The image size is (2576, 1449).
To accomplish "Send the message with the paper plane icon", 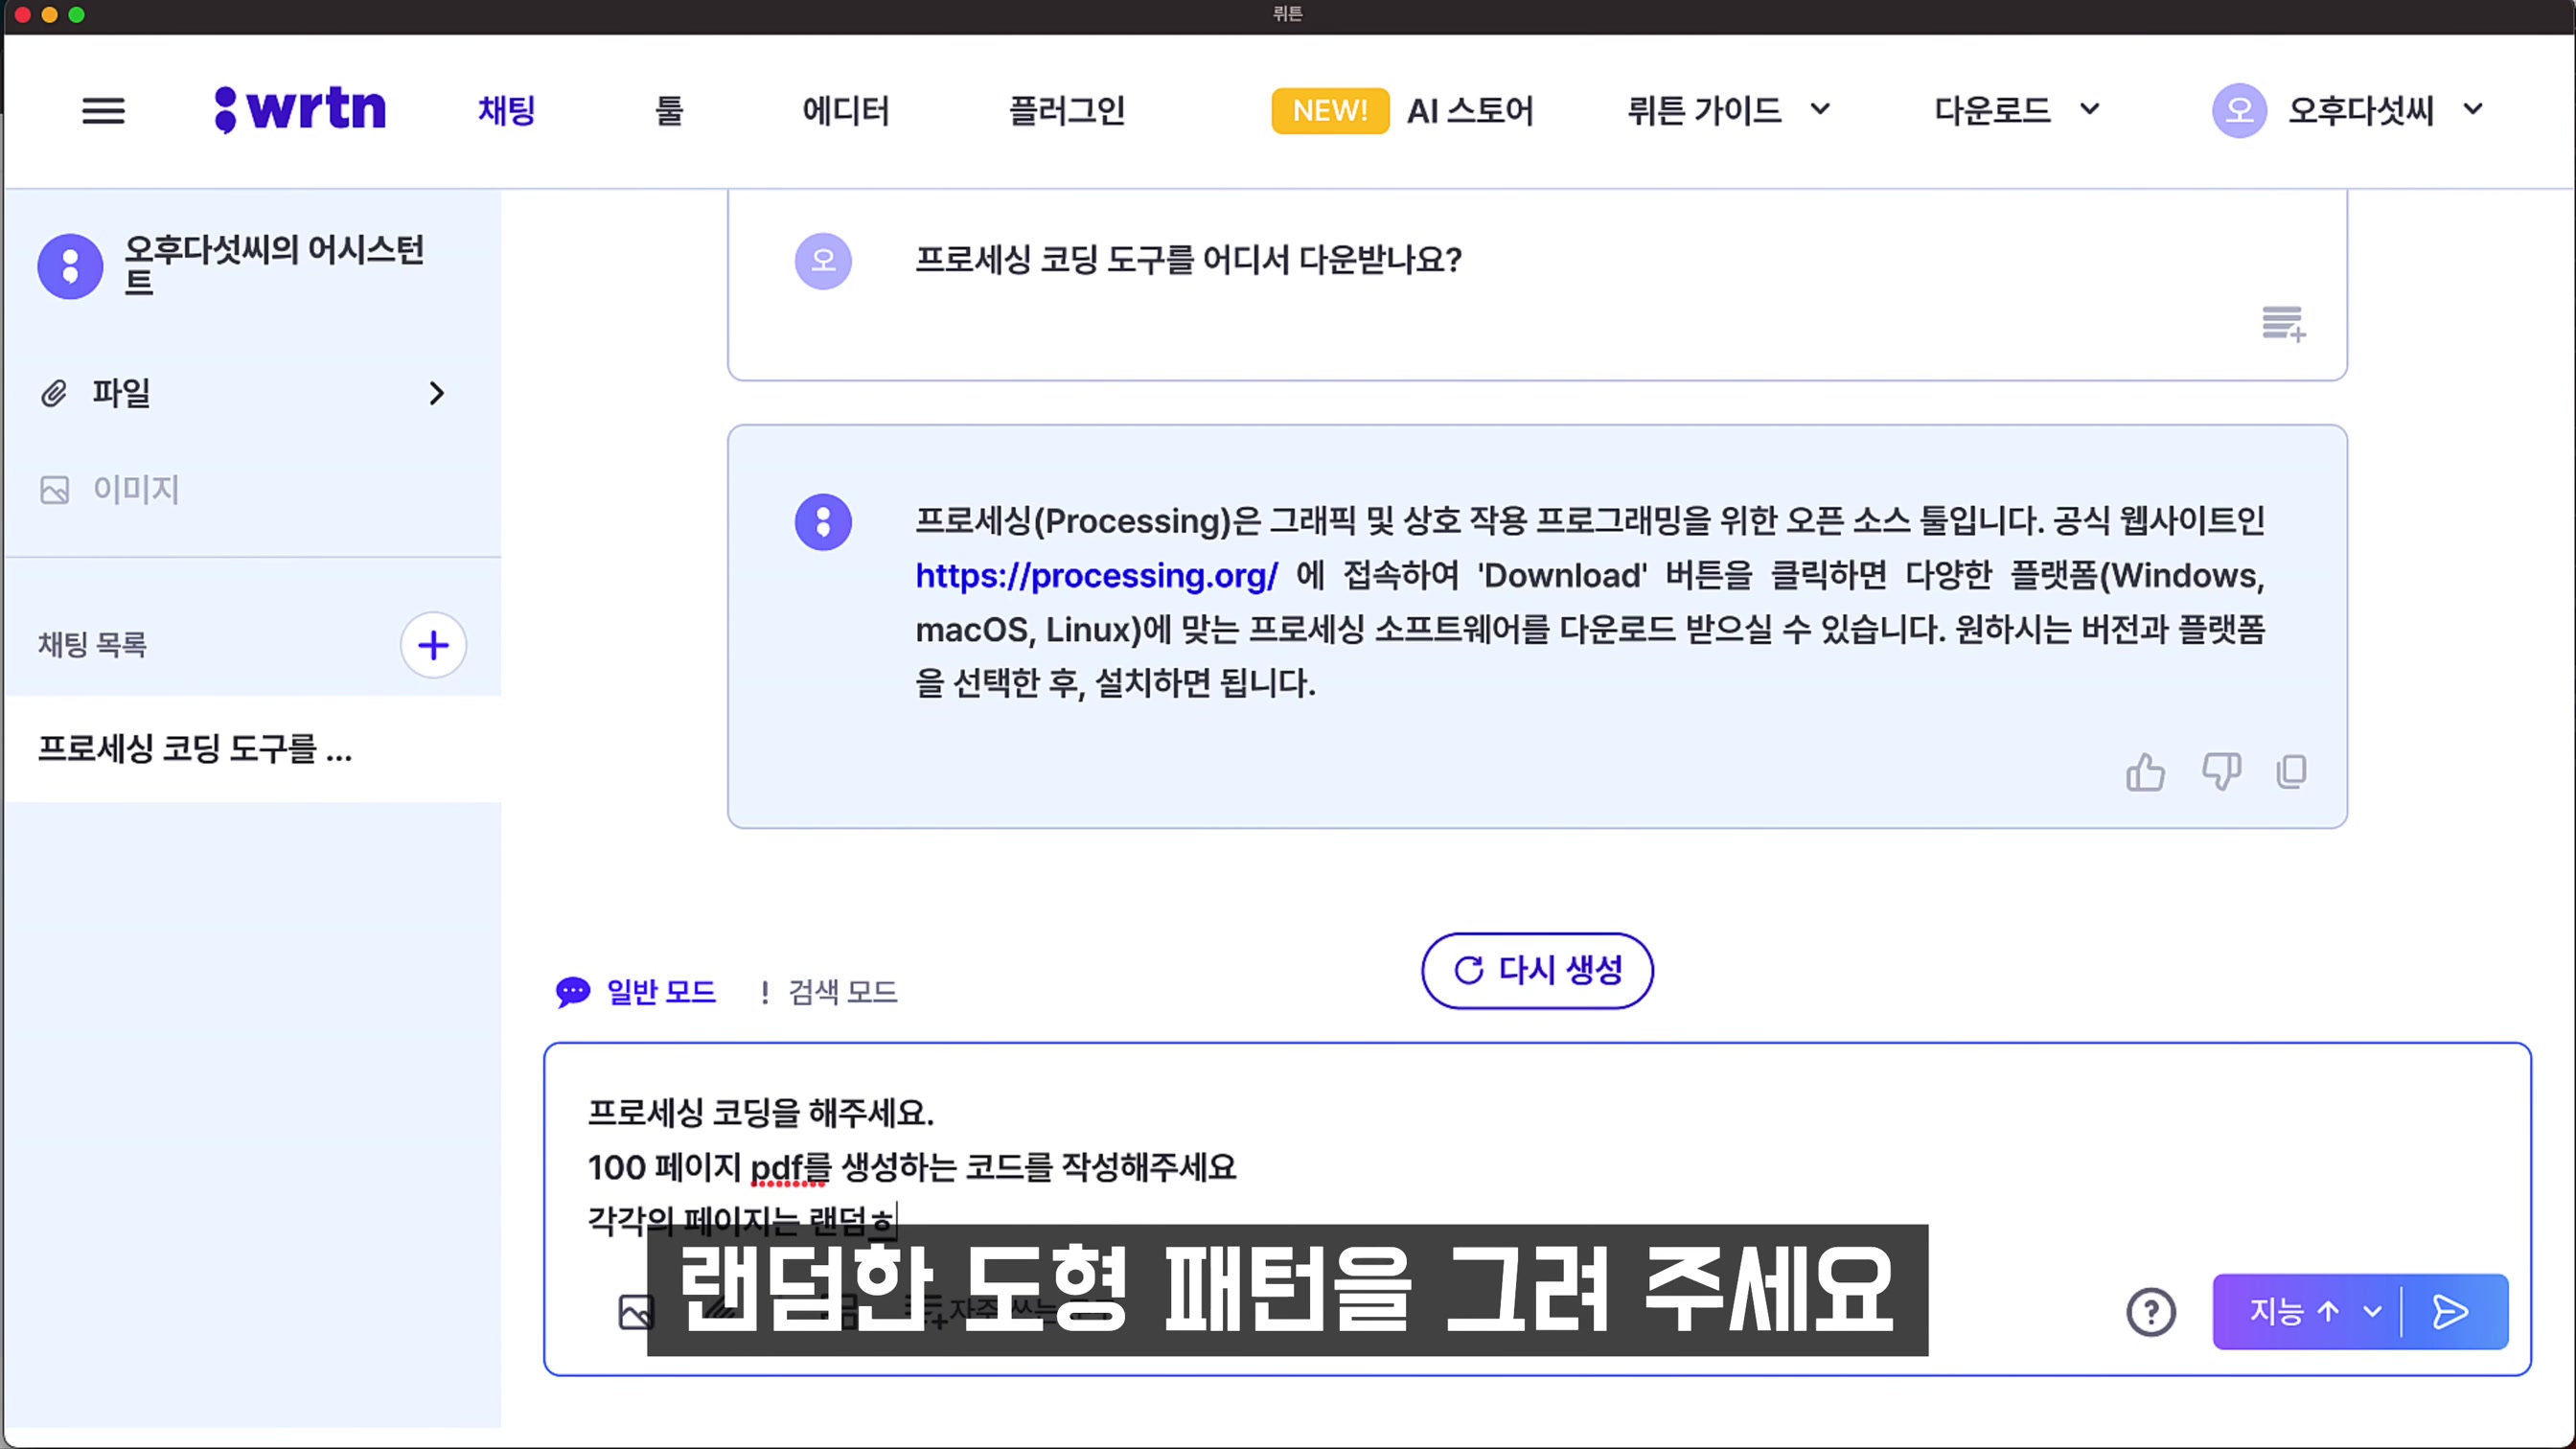I will pos(2449,1312).
